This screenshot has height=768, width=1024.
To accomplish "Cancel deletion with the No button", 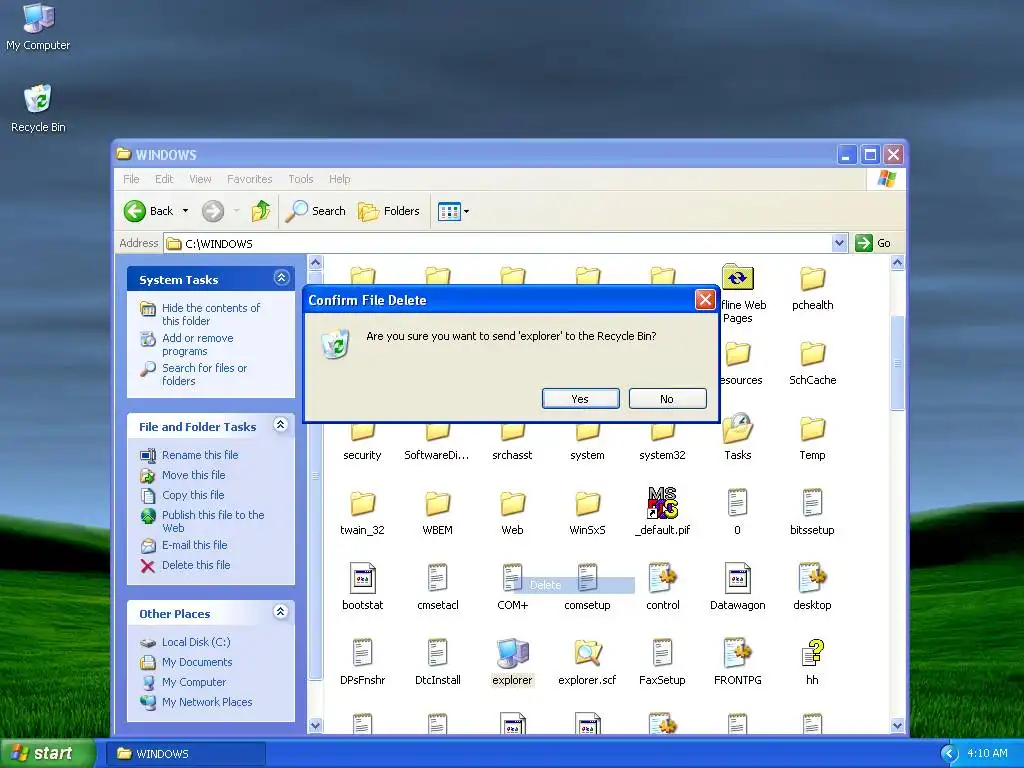I will pos(667,398).
